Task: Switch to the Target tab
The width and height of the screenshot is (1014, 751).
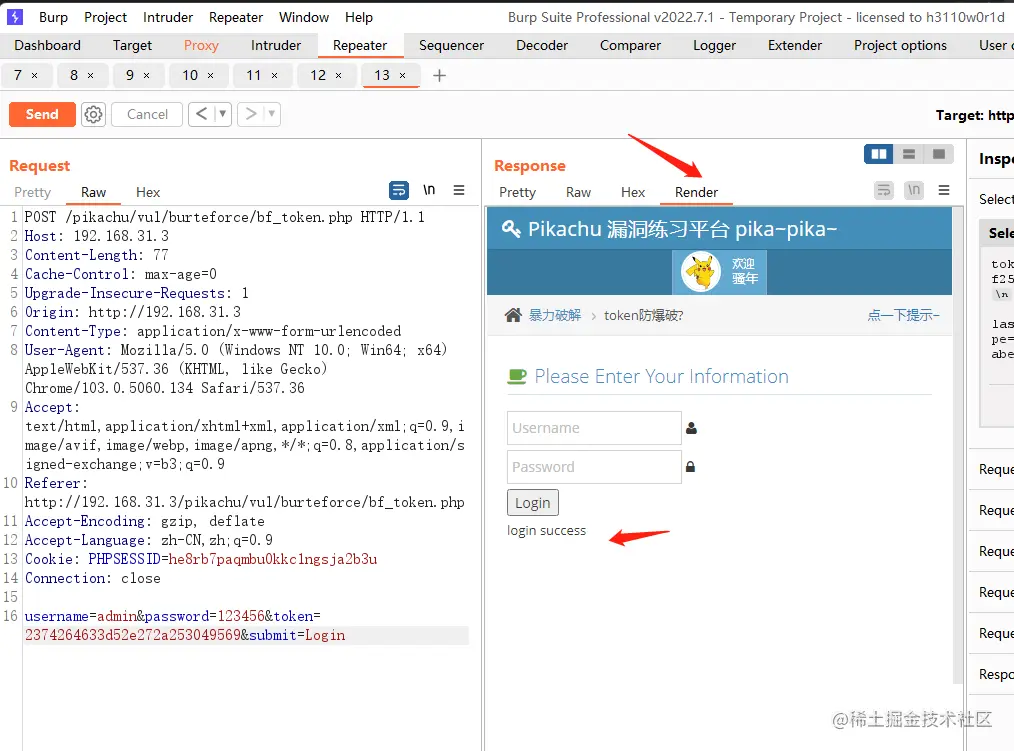Action: 132,45
